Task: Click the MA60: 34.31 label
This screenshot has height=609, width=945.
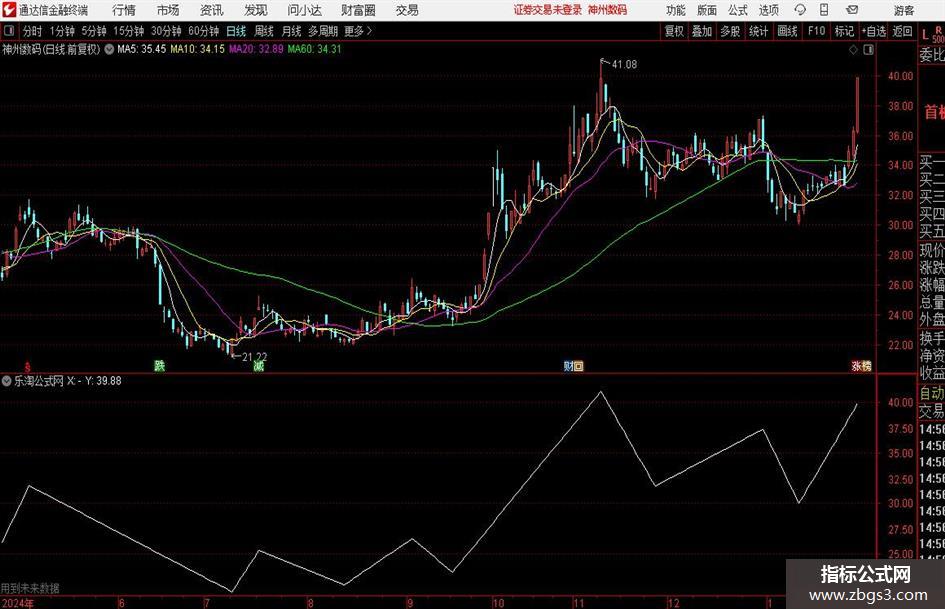Action: 314,49
